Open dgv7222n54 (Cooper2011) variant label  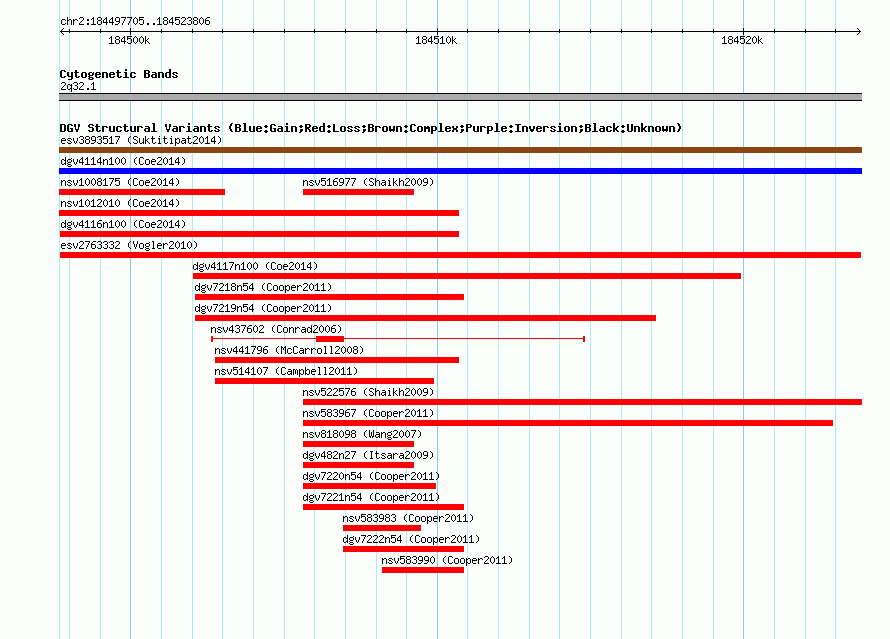(x=412, y=539)
